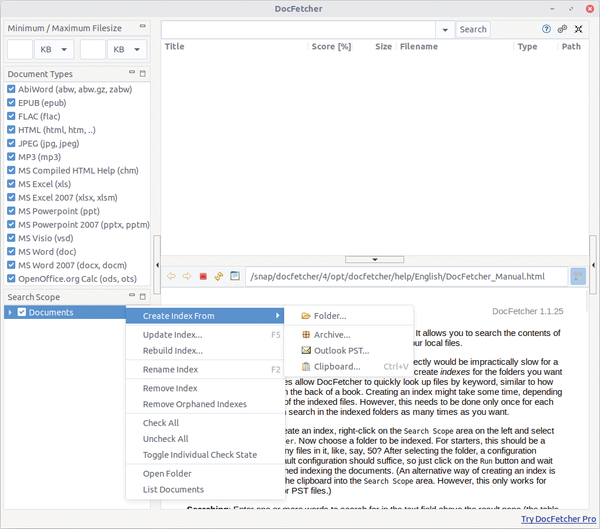Viewport: 600px width, 529px height.
Task: Open the page in external browser icon
Action: pyautogui.click(x=235, y=276)
